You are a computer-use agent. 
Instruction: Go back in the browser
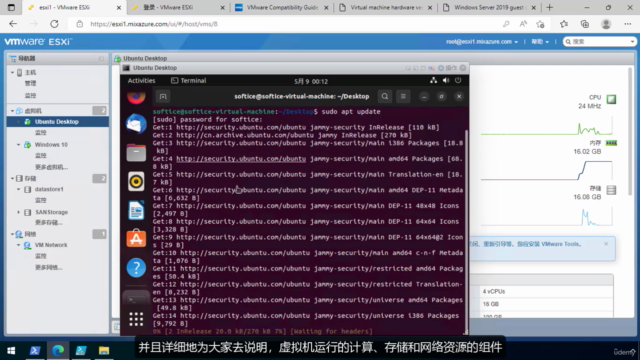coord(13,24)
